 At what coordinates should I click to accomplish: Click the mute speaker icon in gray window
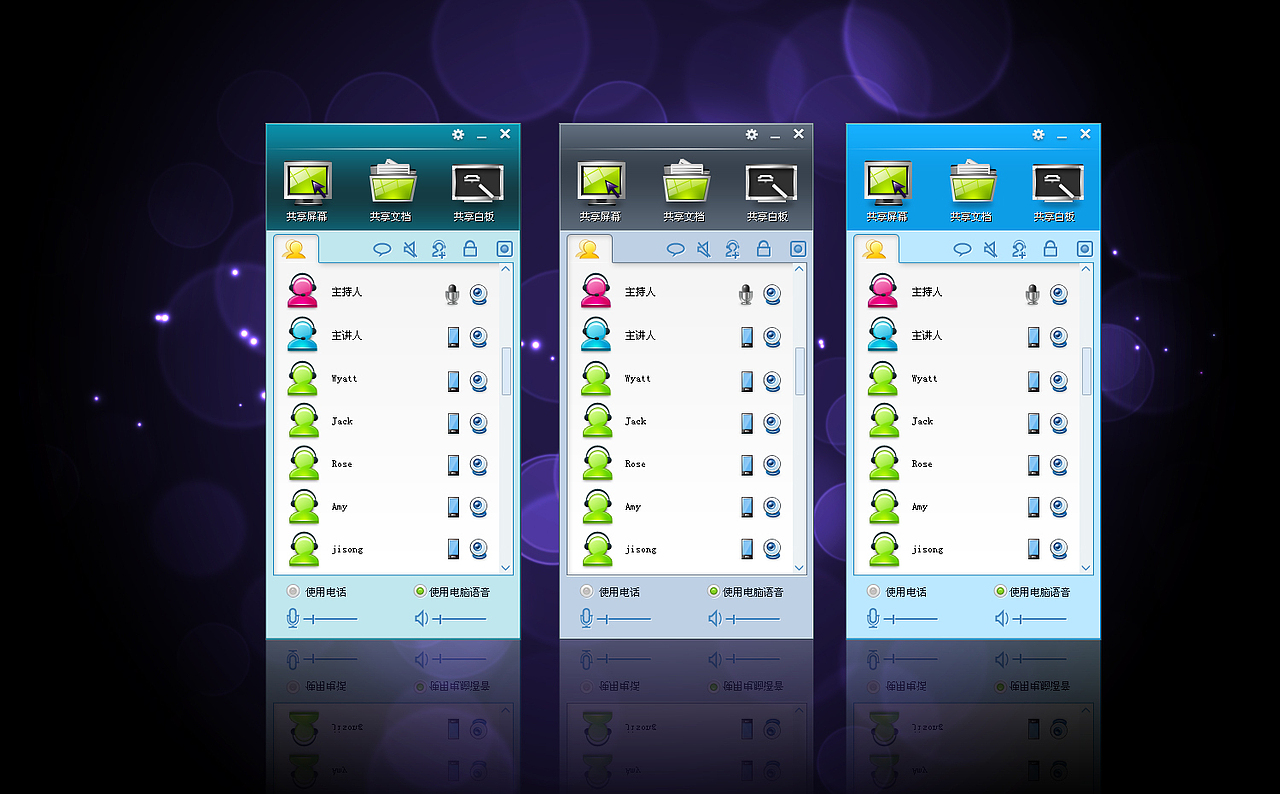tap(704, 249)
